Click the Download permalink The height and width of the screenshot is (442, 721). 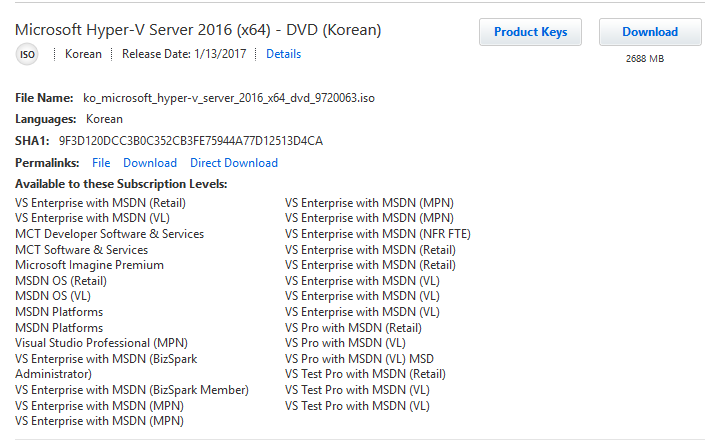[x=150, y=163]
